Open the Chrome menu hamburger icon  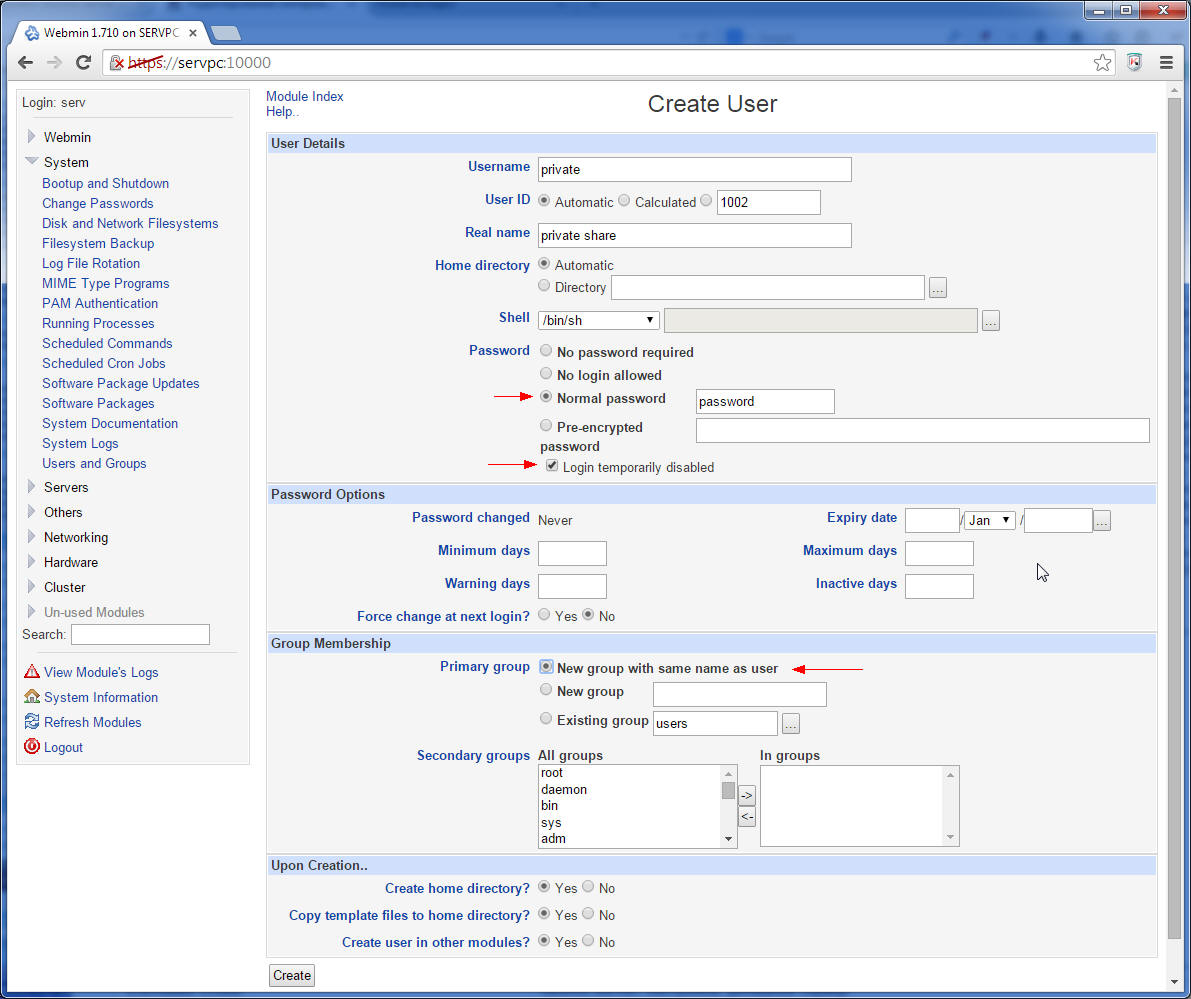pos(1166,62)
